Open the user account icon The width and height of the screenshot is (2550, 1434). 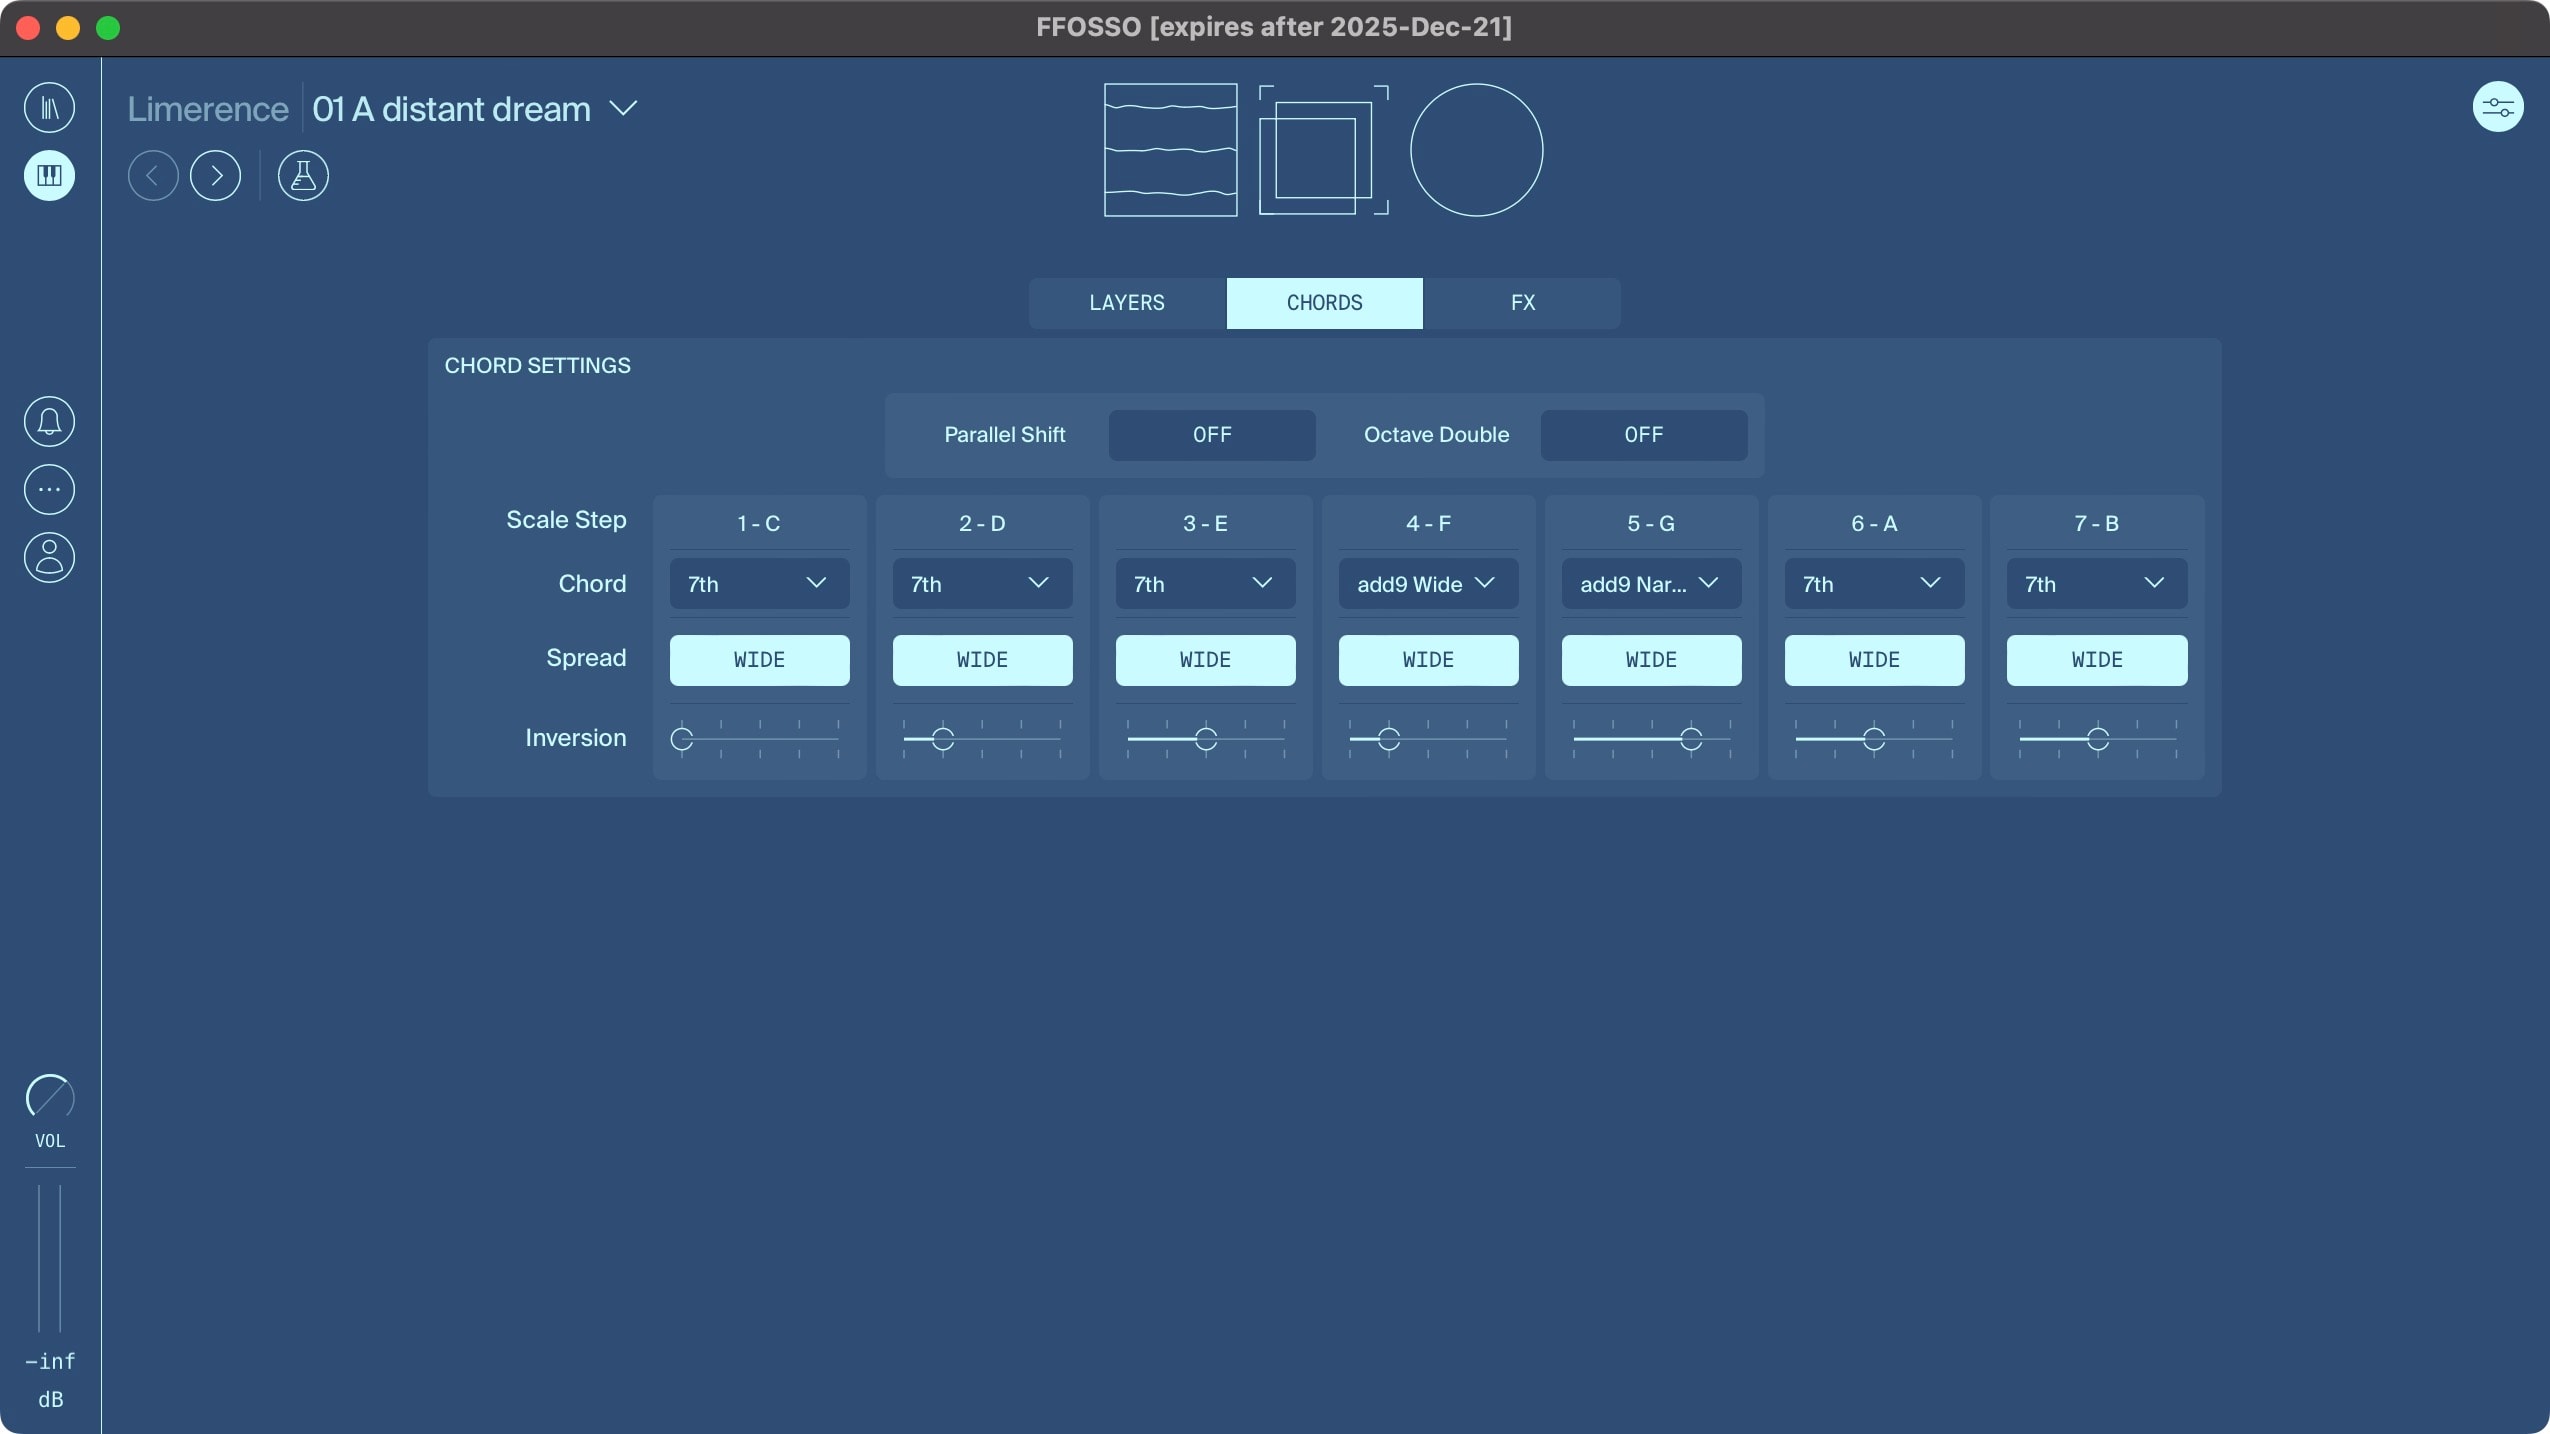coord(48,557)
